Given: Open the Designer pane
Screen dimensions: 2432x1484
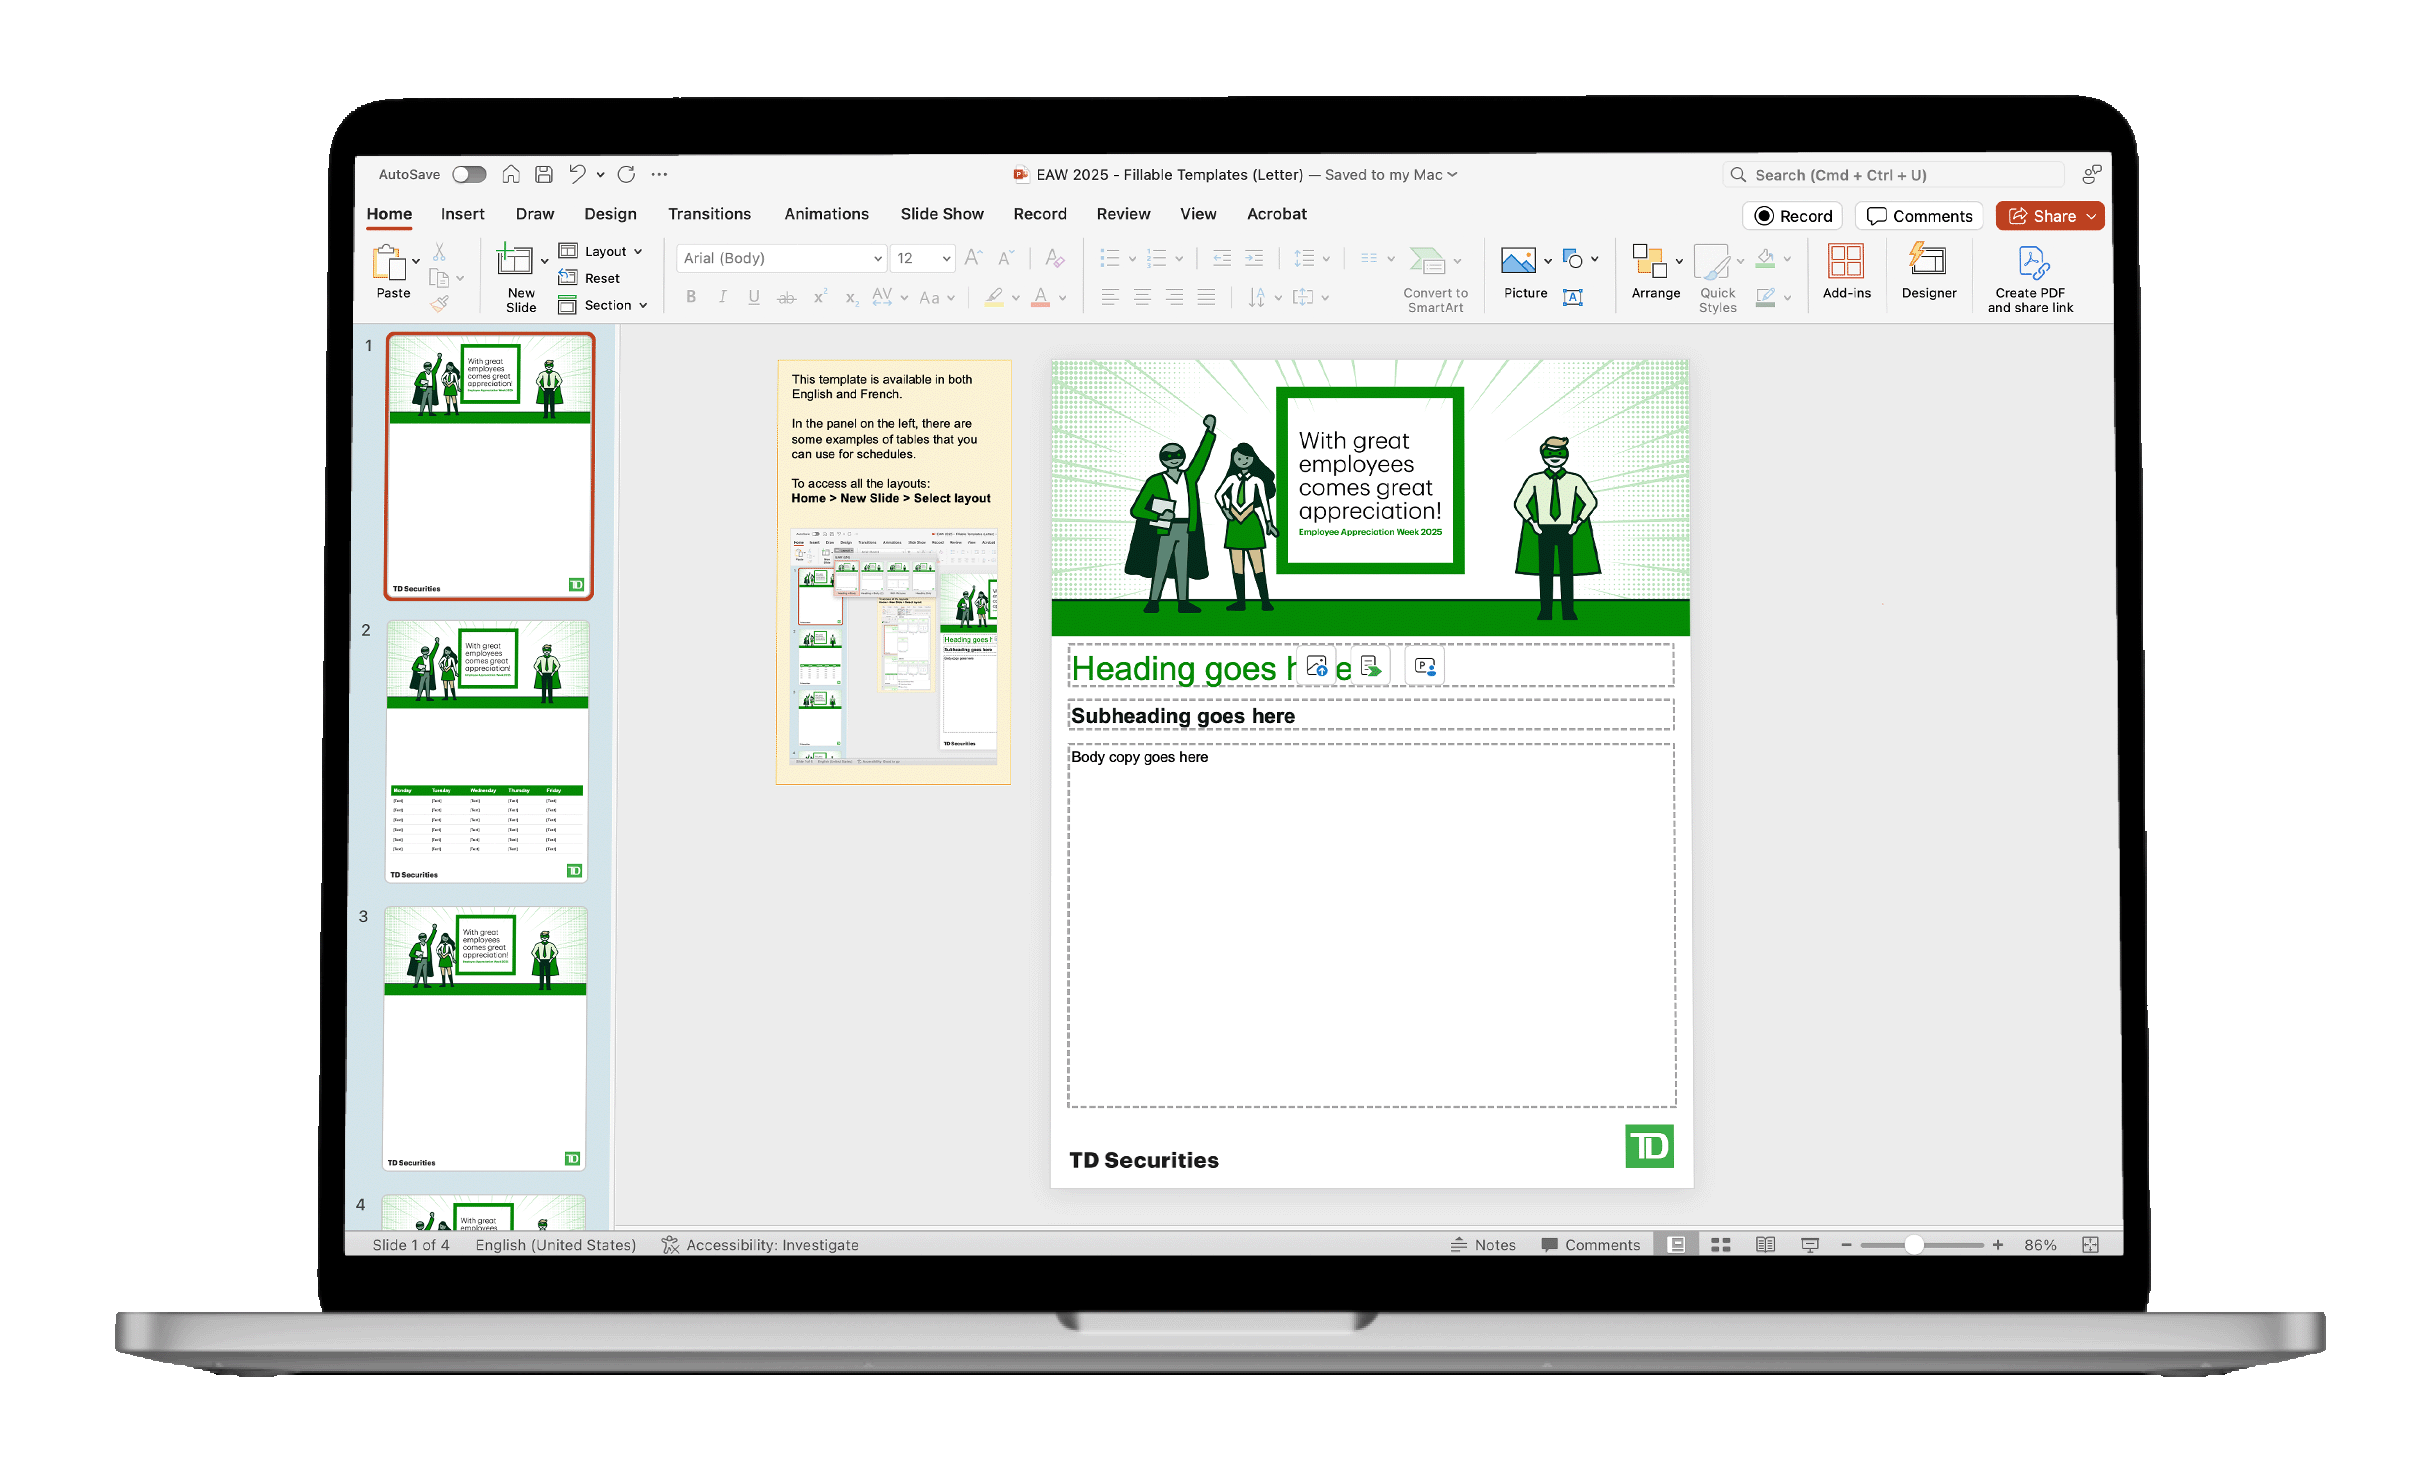Looking at the screenshot, I should coord(1928,270).
